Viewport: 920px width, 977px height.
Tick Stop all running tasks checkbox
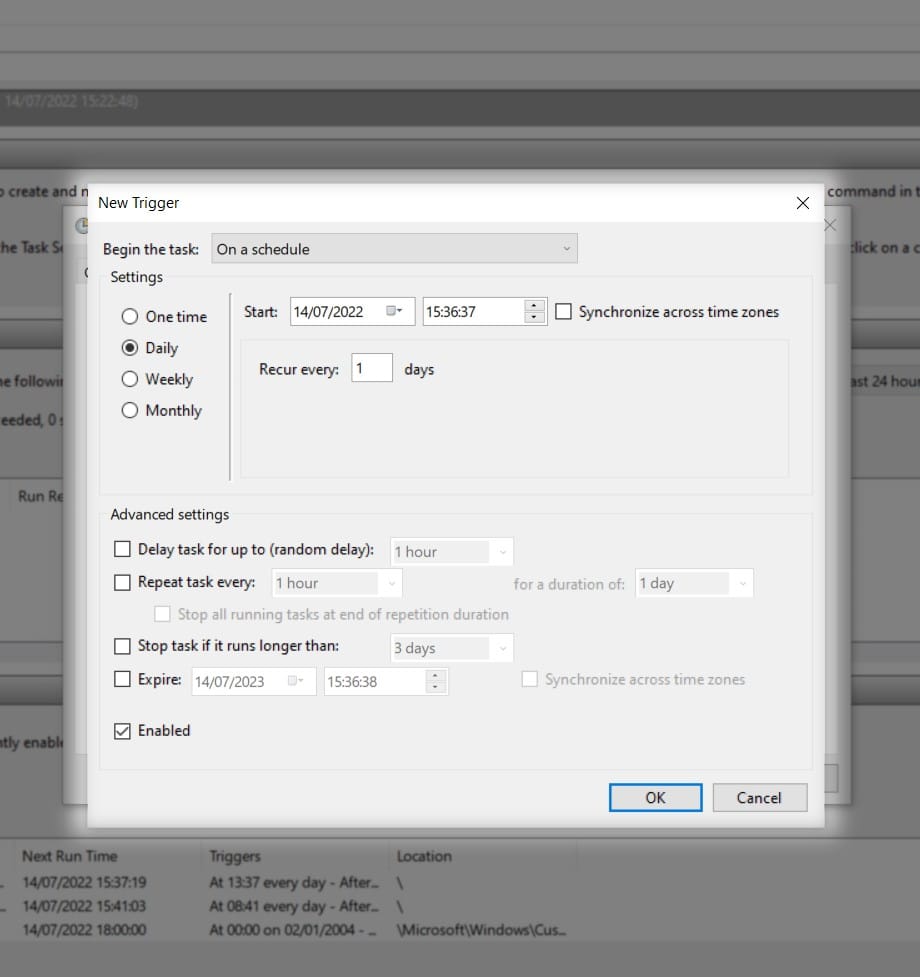(x=162, y=614)
